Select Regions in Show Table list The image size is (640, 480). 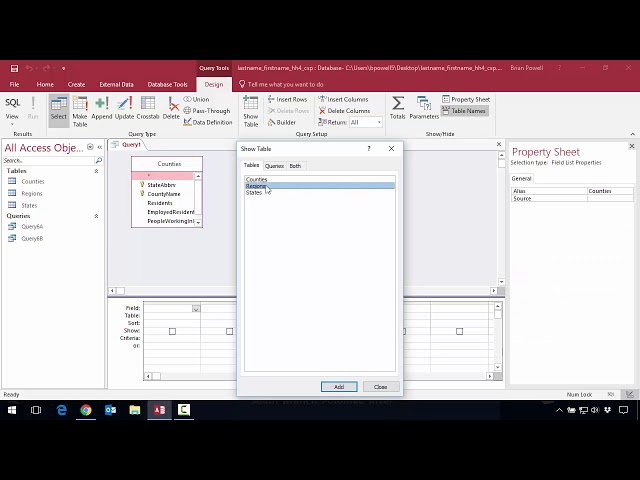[x=320, y=186]
